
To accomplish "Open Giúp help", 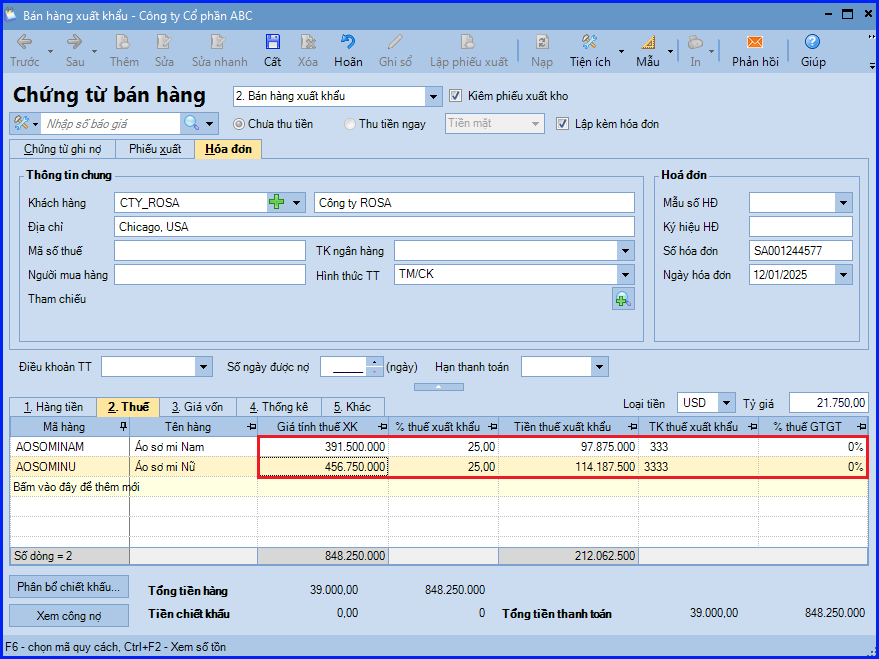I will pyautogui.click(x=813, y=50).
